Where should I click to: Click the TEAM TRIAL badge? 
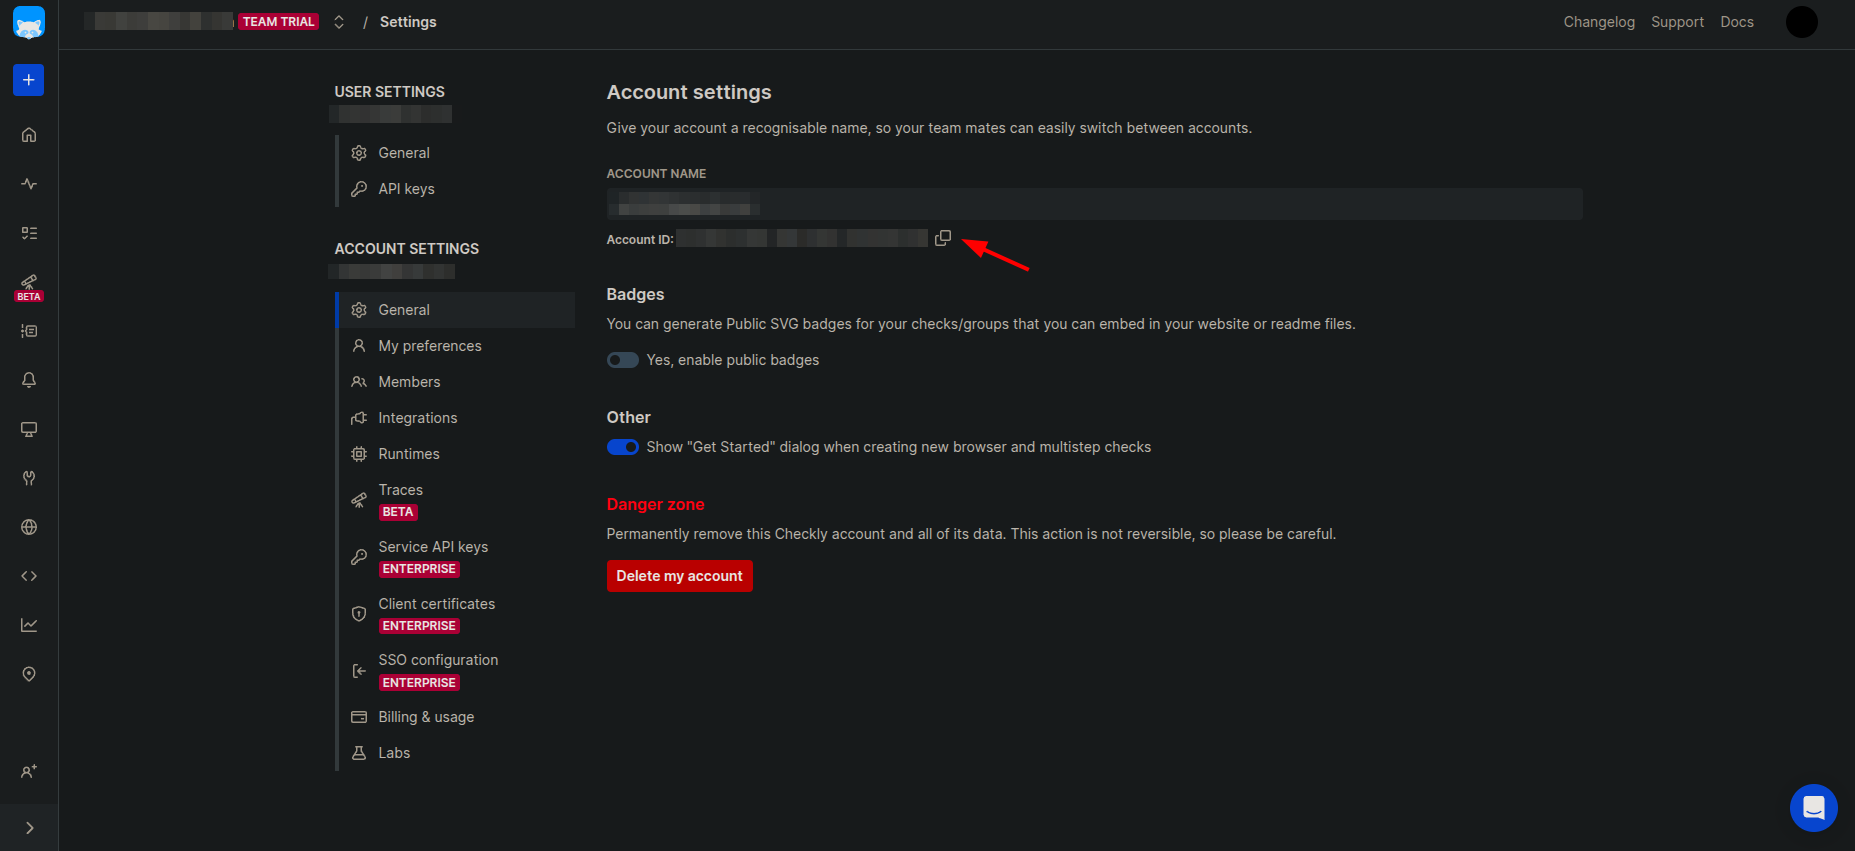click(279, 22)
